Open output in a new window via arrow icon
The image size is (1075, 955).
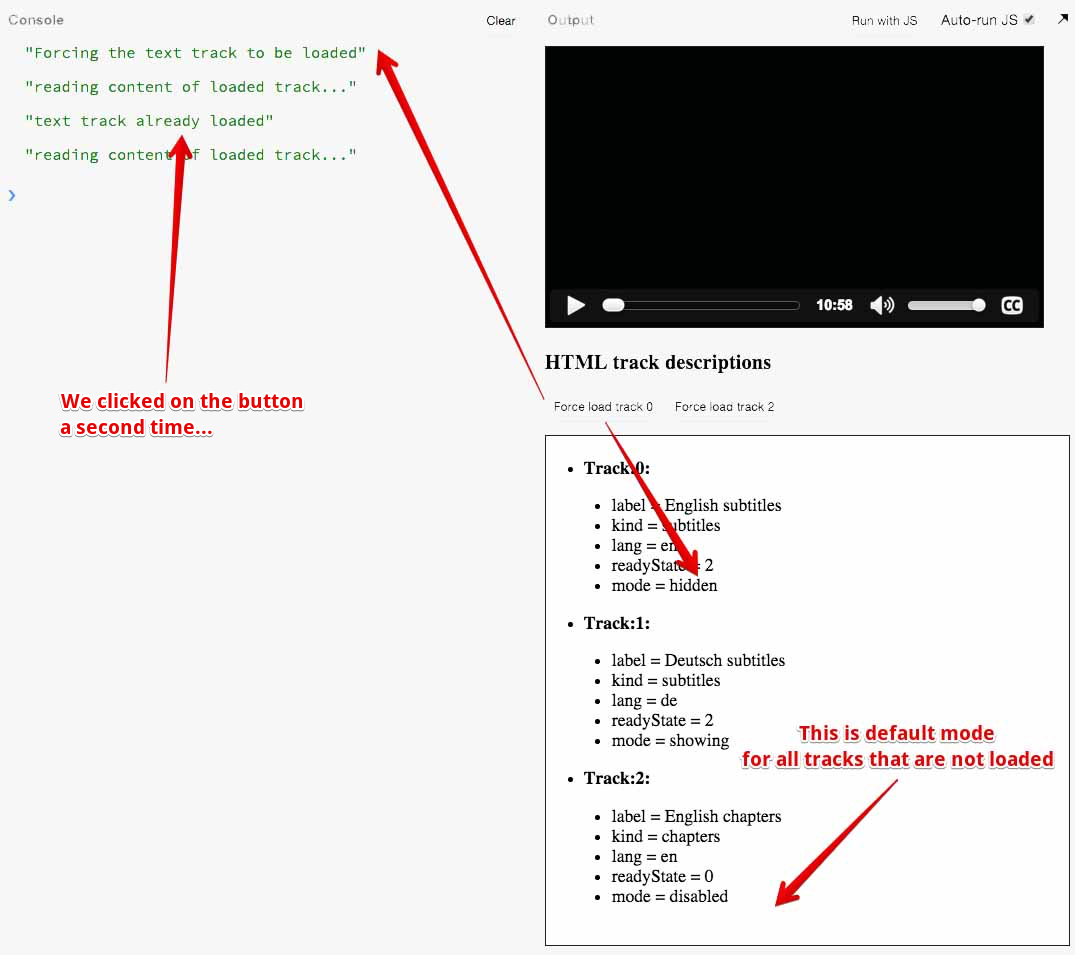(1062, 18)
